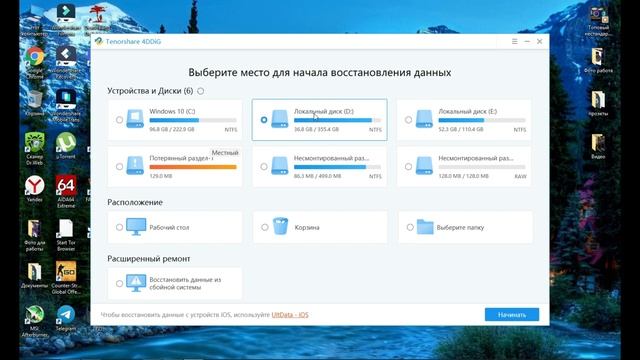This screenshot has height=360, width=640.
Task: Open Google Chrome from the desktop
Action: [x=35, y=57]
